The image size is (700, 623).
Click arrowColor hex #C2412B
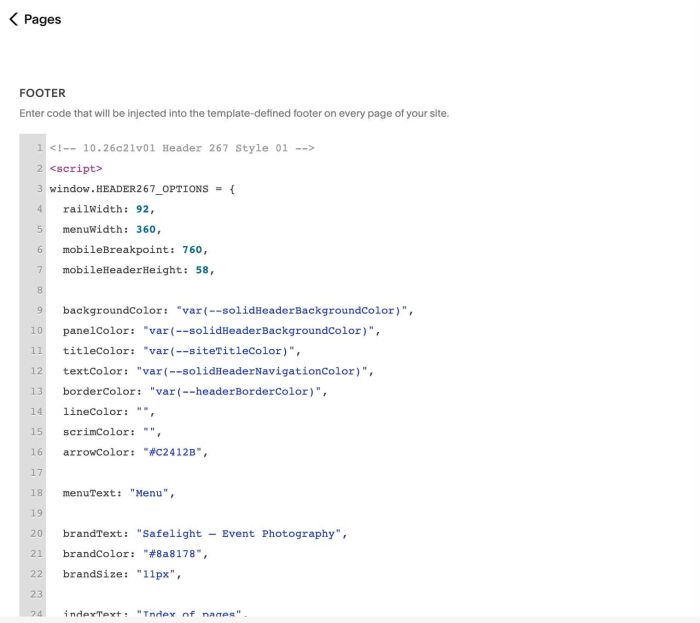[172, 453]
